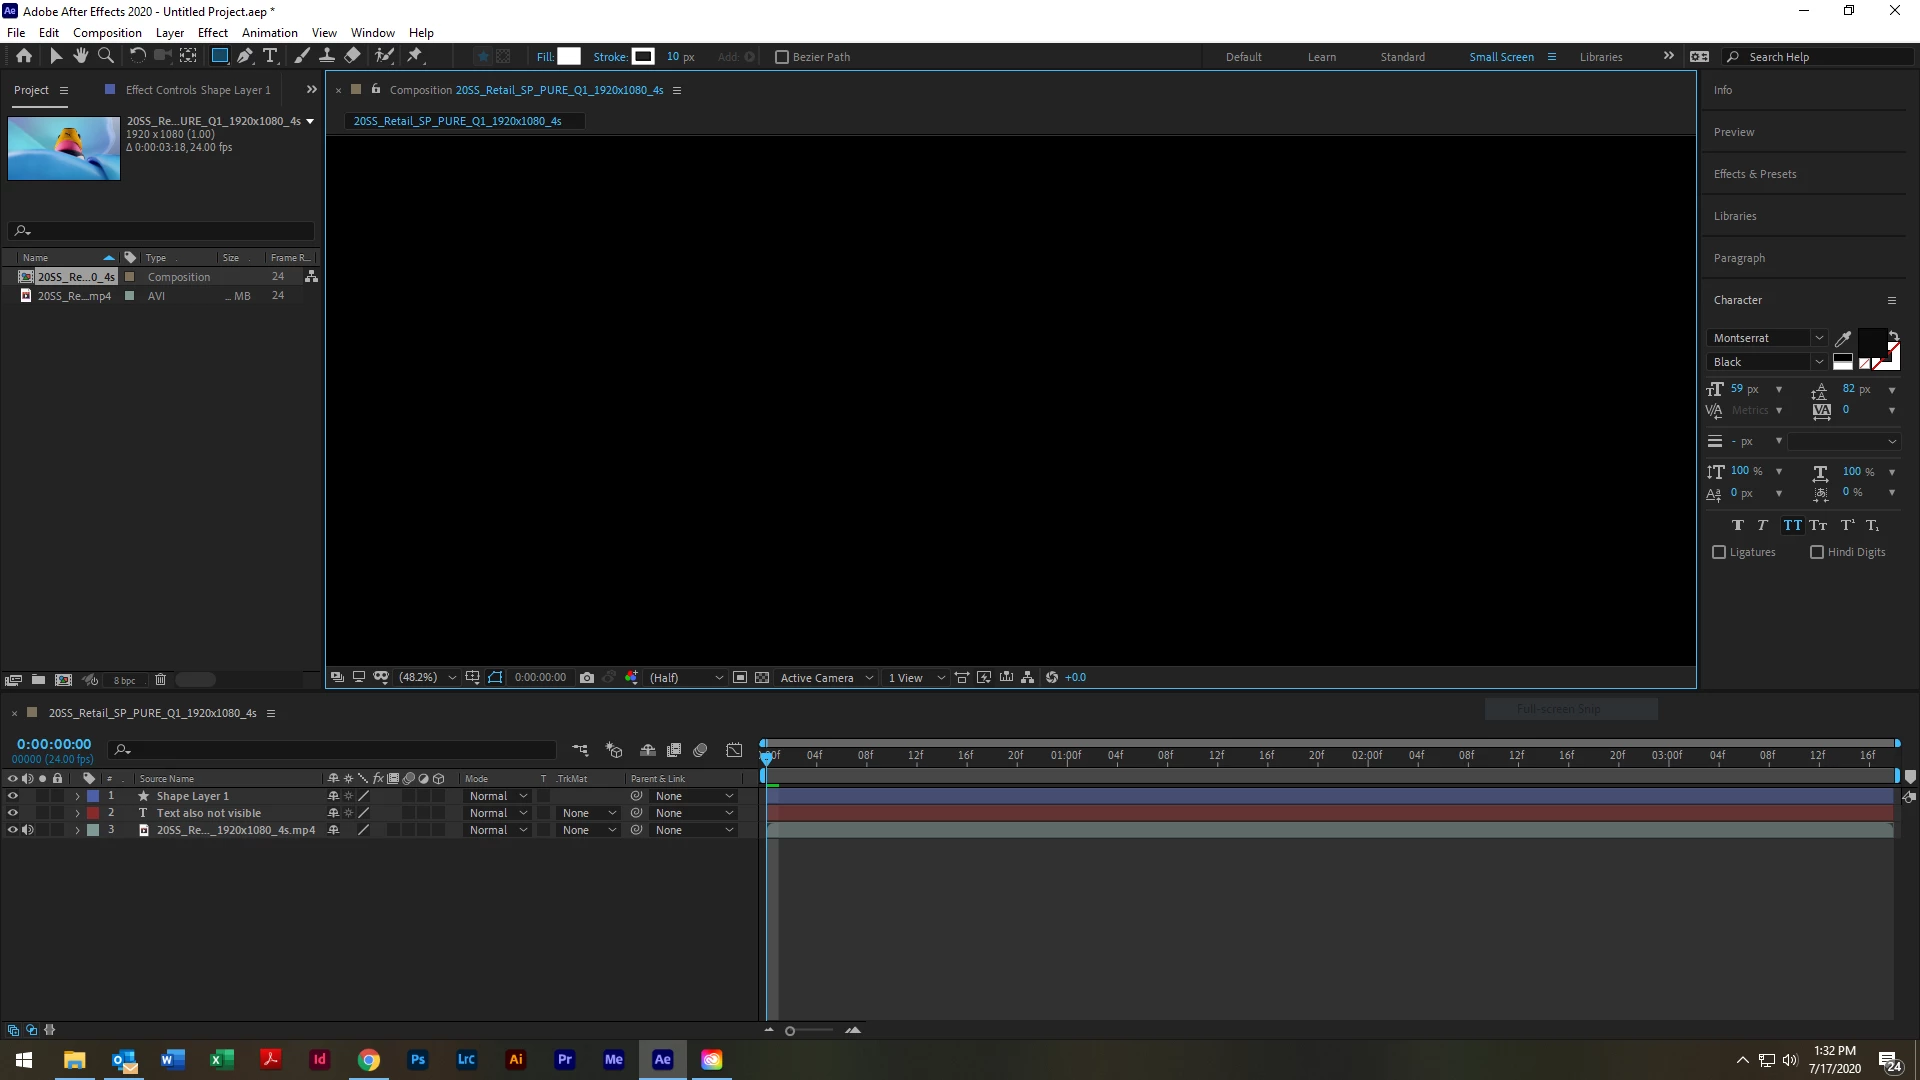Enable the Ligatures checkbox
Screen dimensions: 1920x1080
pyautogui.click(x=1719, y=552)
